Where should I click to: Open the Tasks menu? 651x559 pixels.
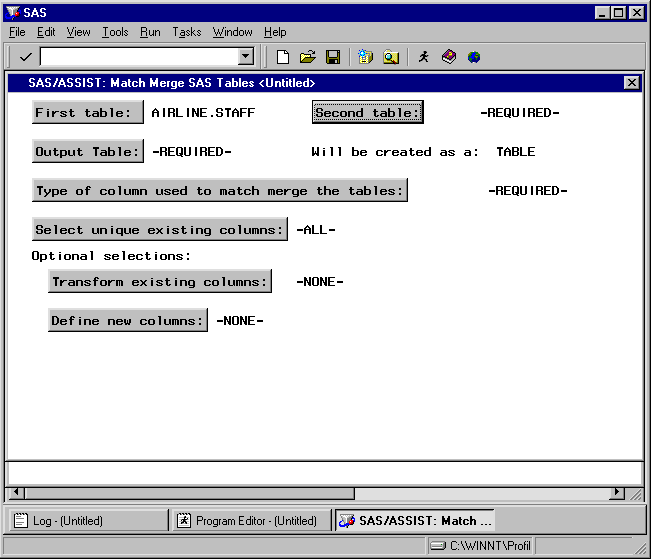pyautogui.click(x=186, y=32)
